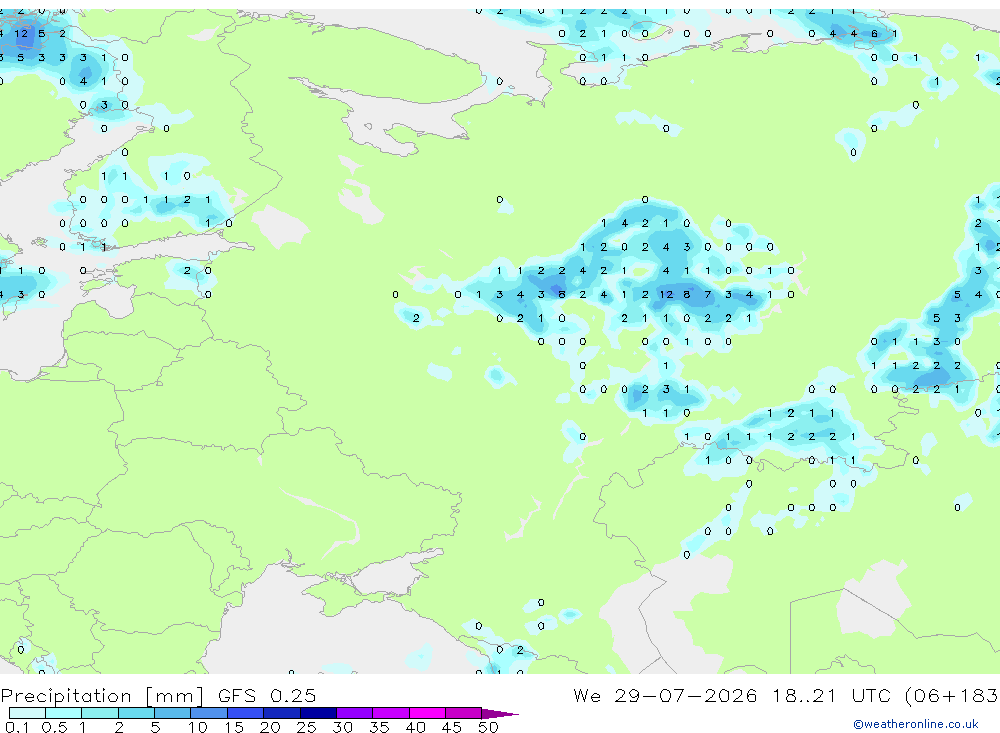Select the 2–5 mm legend color box
Image resolution: width=1000 pixels, height=733 pixels.
coord(136,713)
